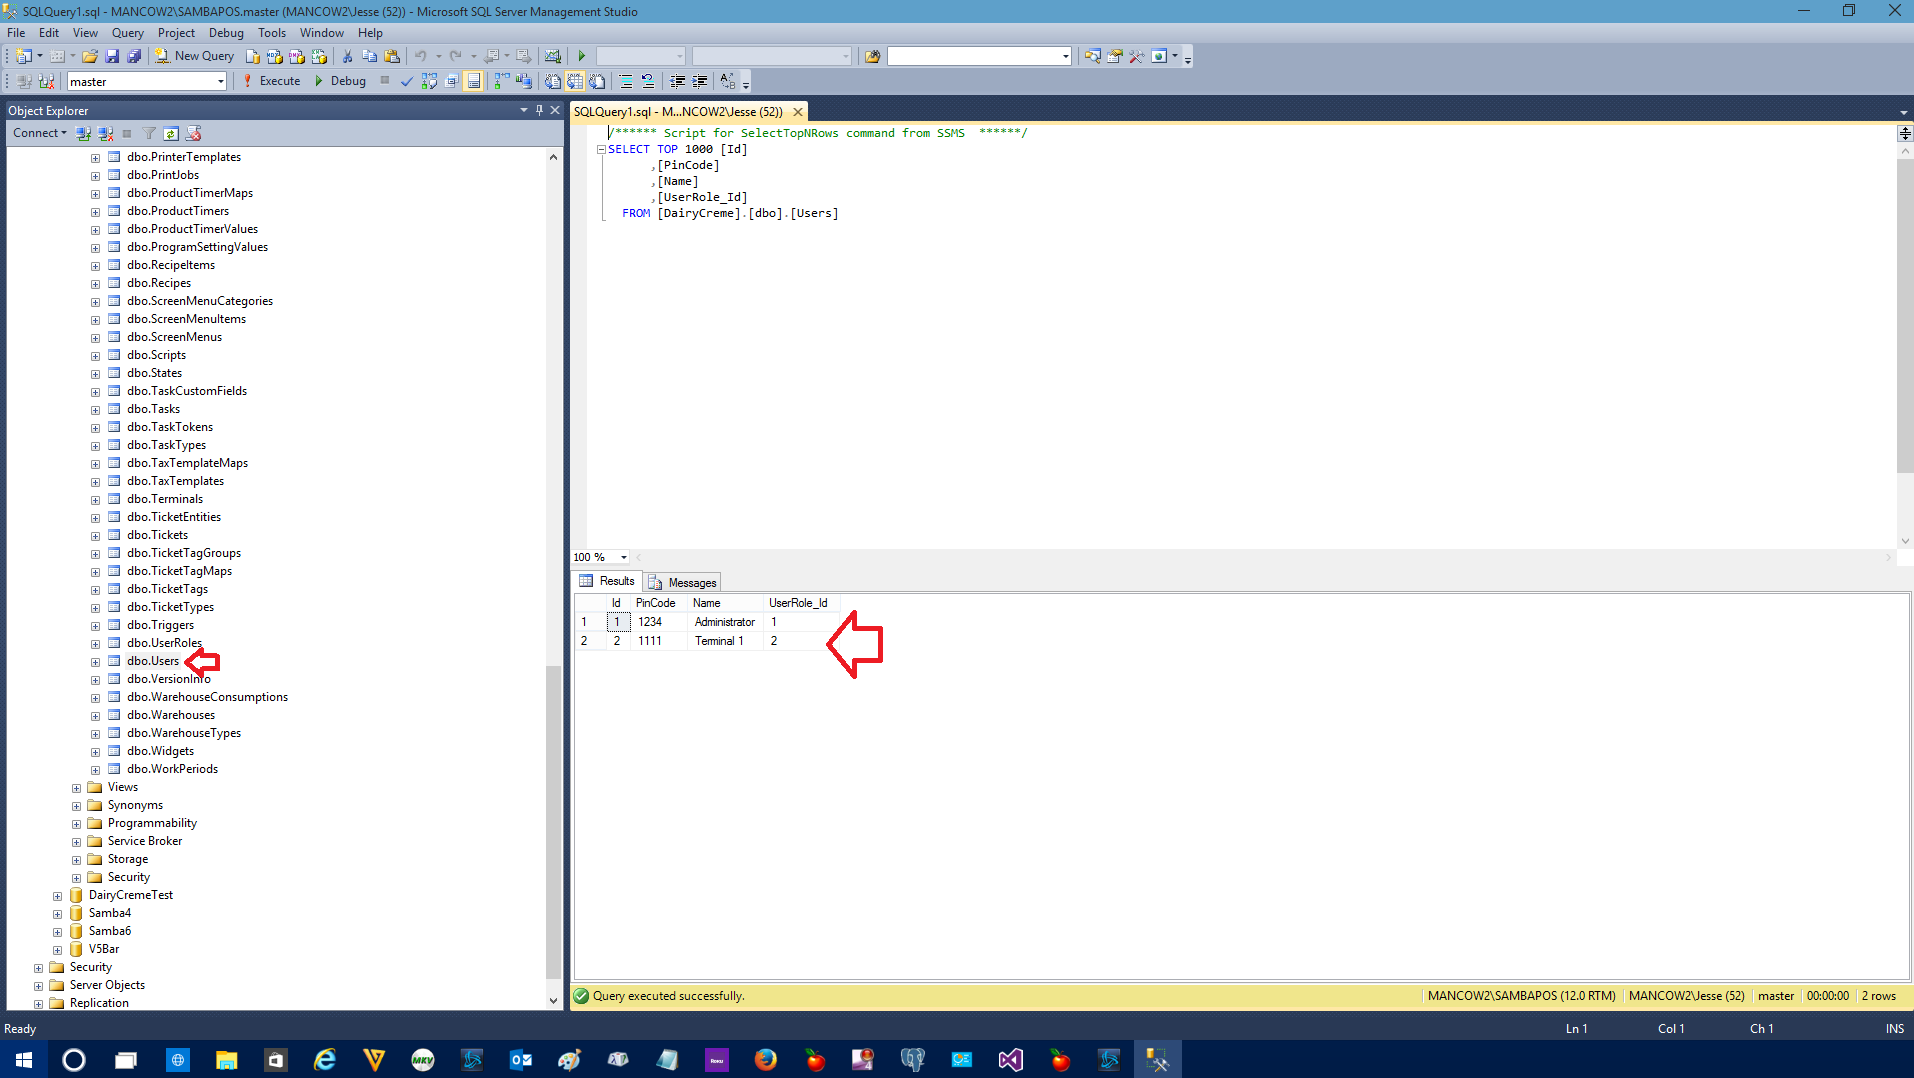Expand the dbo.Users table node
Viewport: 1914px width, 1078px height.
tap(95, 661)
